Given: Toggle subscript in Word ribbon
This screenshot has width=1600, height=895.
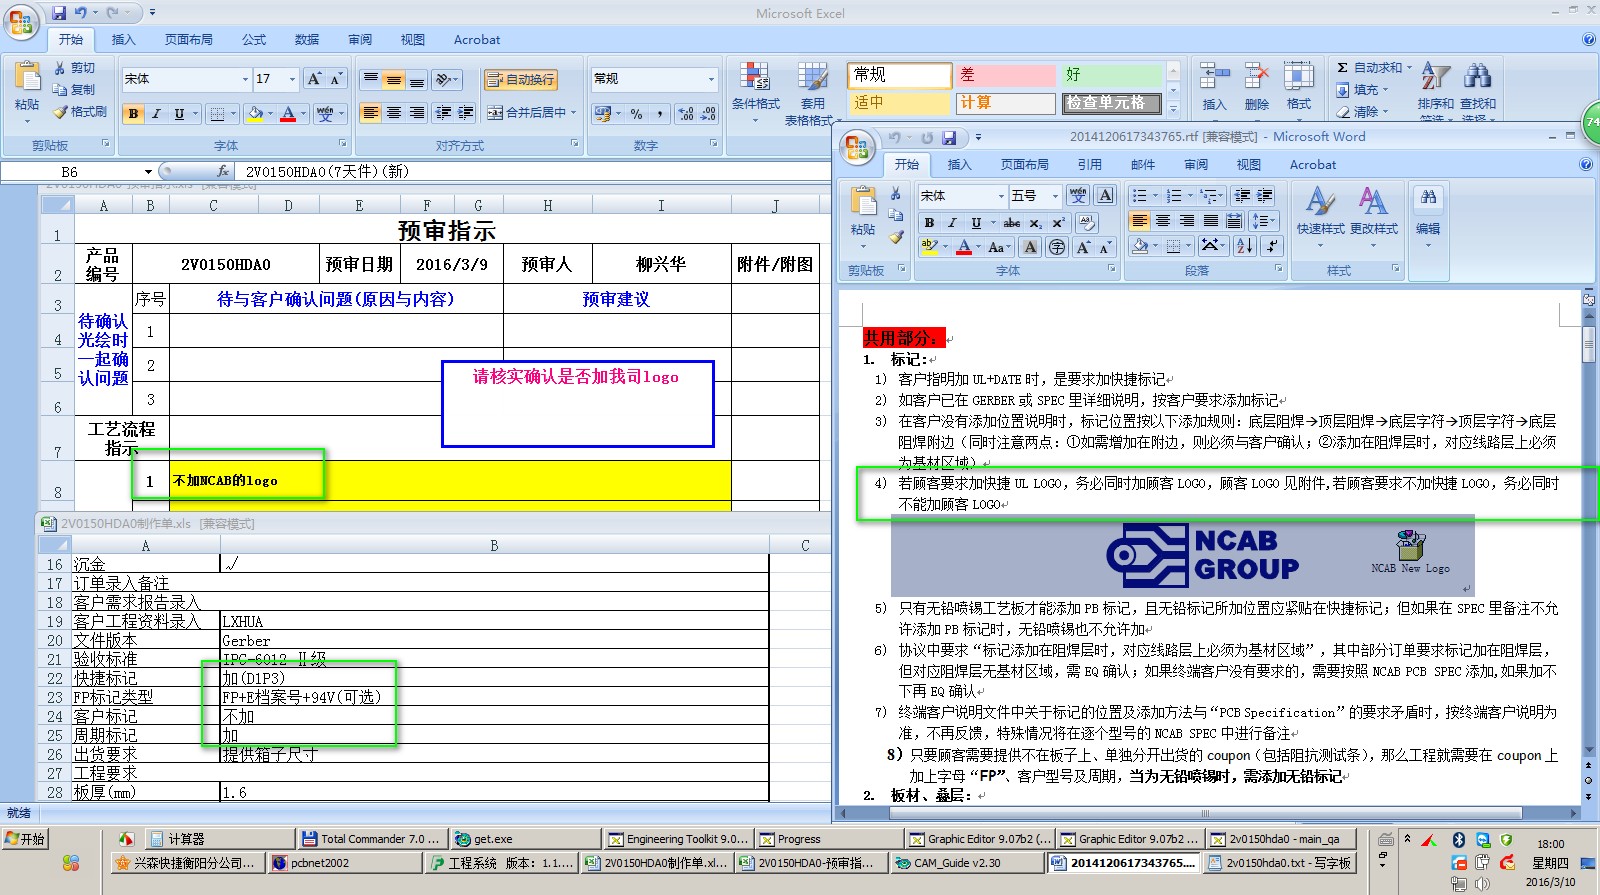Looking at the screenshot, I should click(1035, 222).
